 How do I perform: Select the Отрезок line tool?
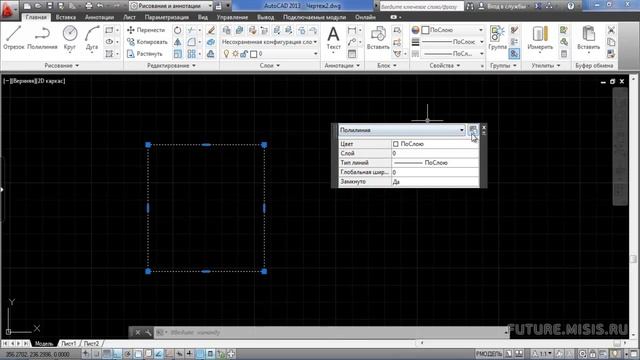point(13,38)
